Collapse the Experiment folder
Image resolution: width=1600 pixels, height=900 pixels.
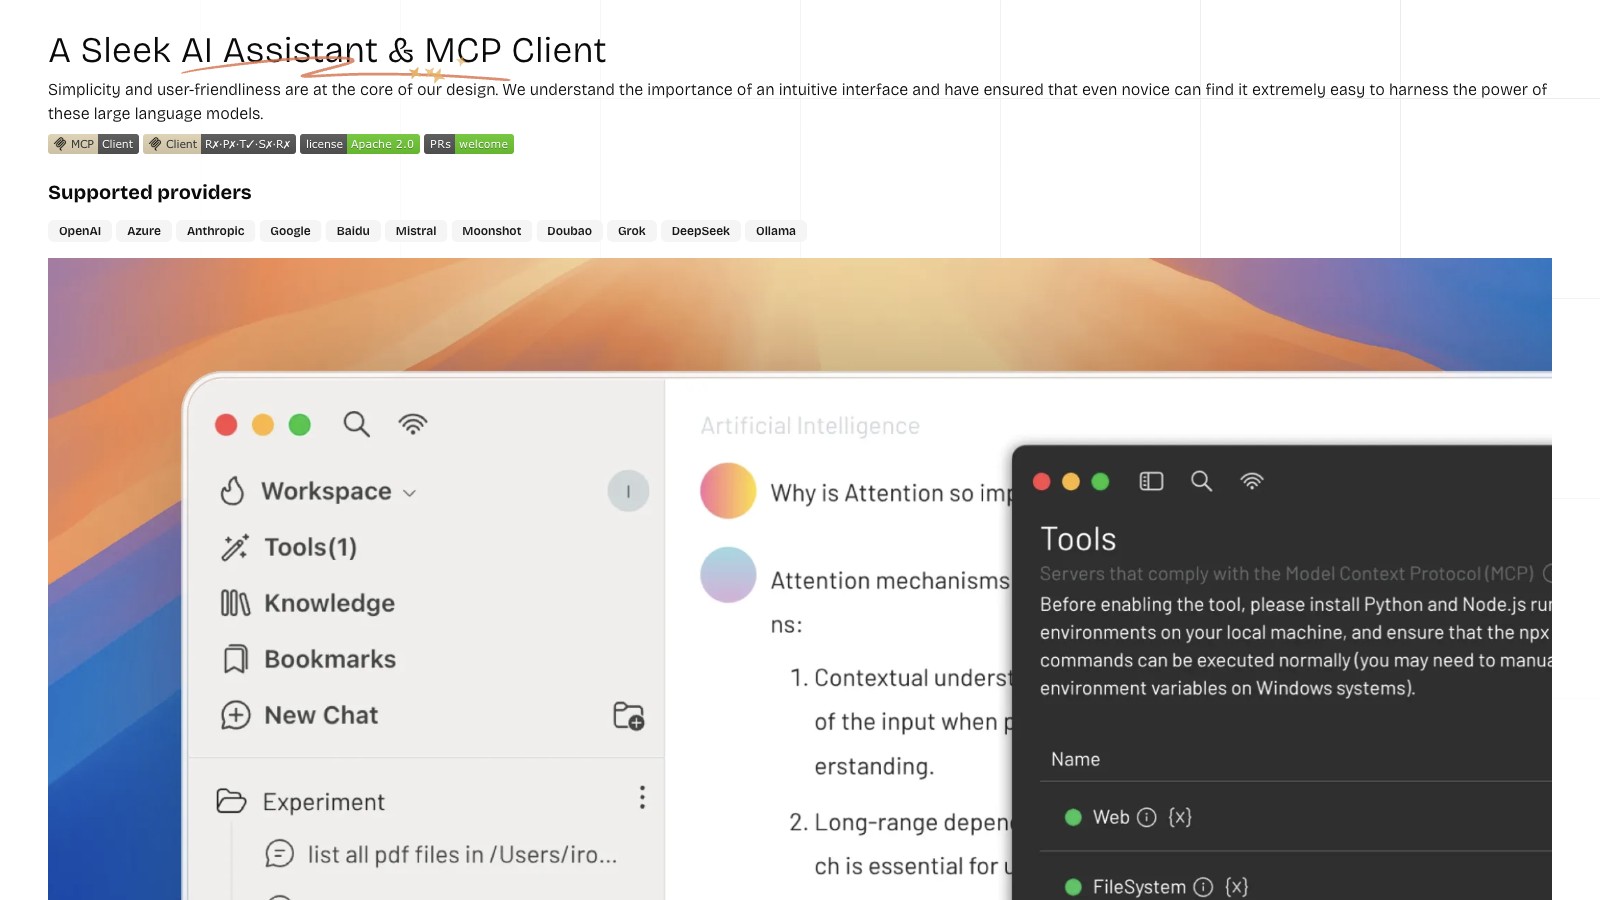point(231,802)
